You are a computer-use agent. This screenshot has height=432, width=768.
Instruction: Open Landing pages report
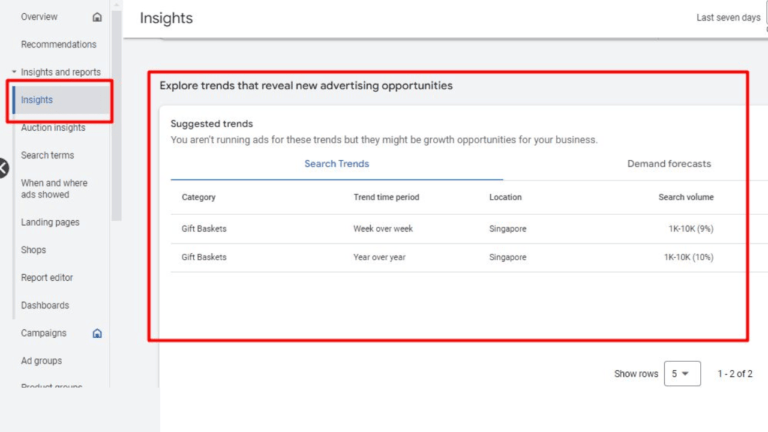[x=50, y=222]
